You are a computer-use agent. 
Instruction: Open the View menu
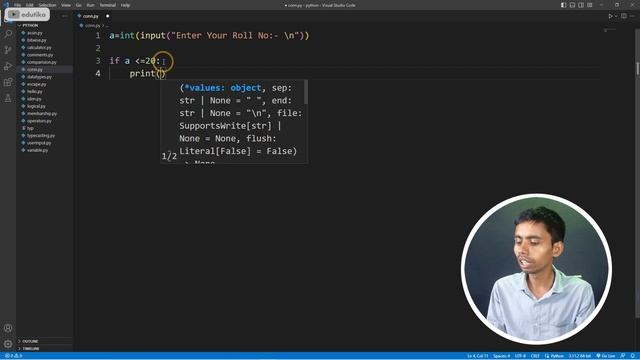(66, 5)
